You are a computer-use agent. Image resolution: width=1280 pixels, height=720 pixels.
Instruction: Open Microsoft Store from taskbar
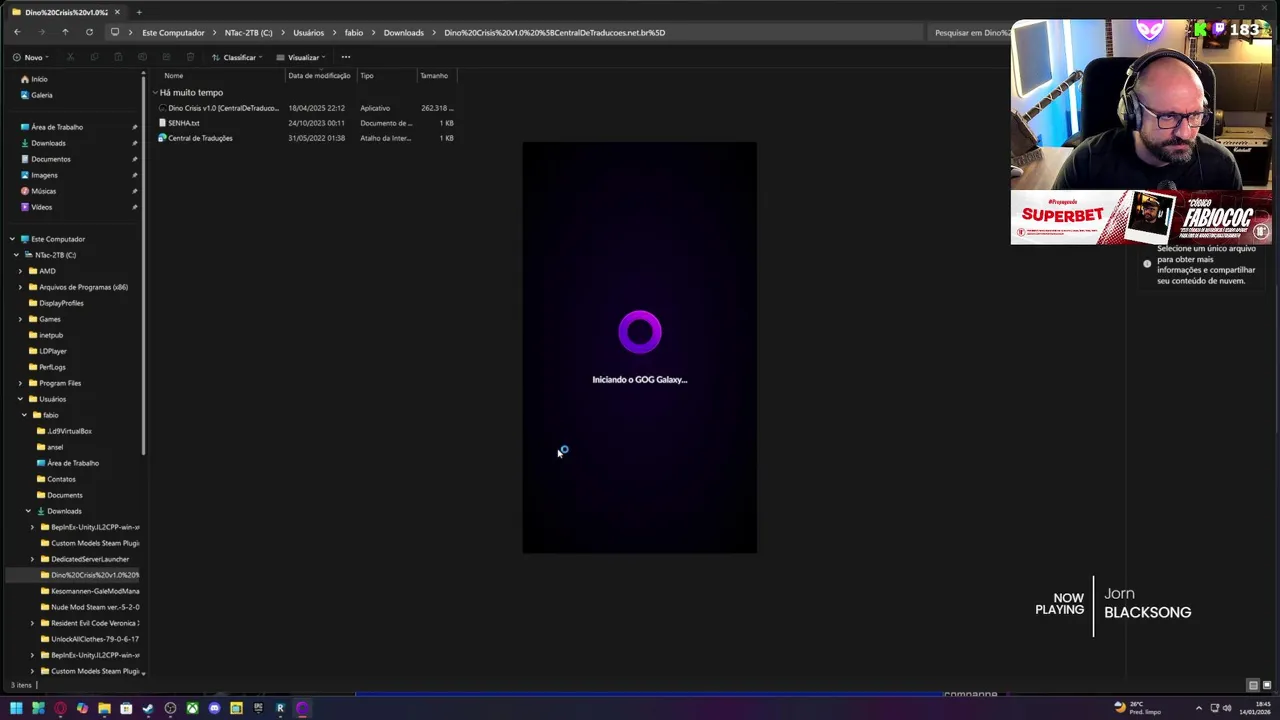[x=126, y=708]
